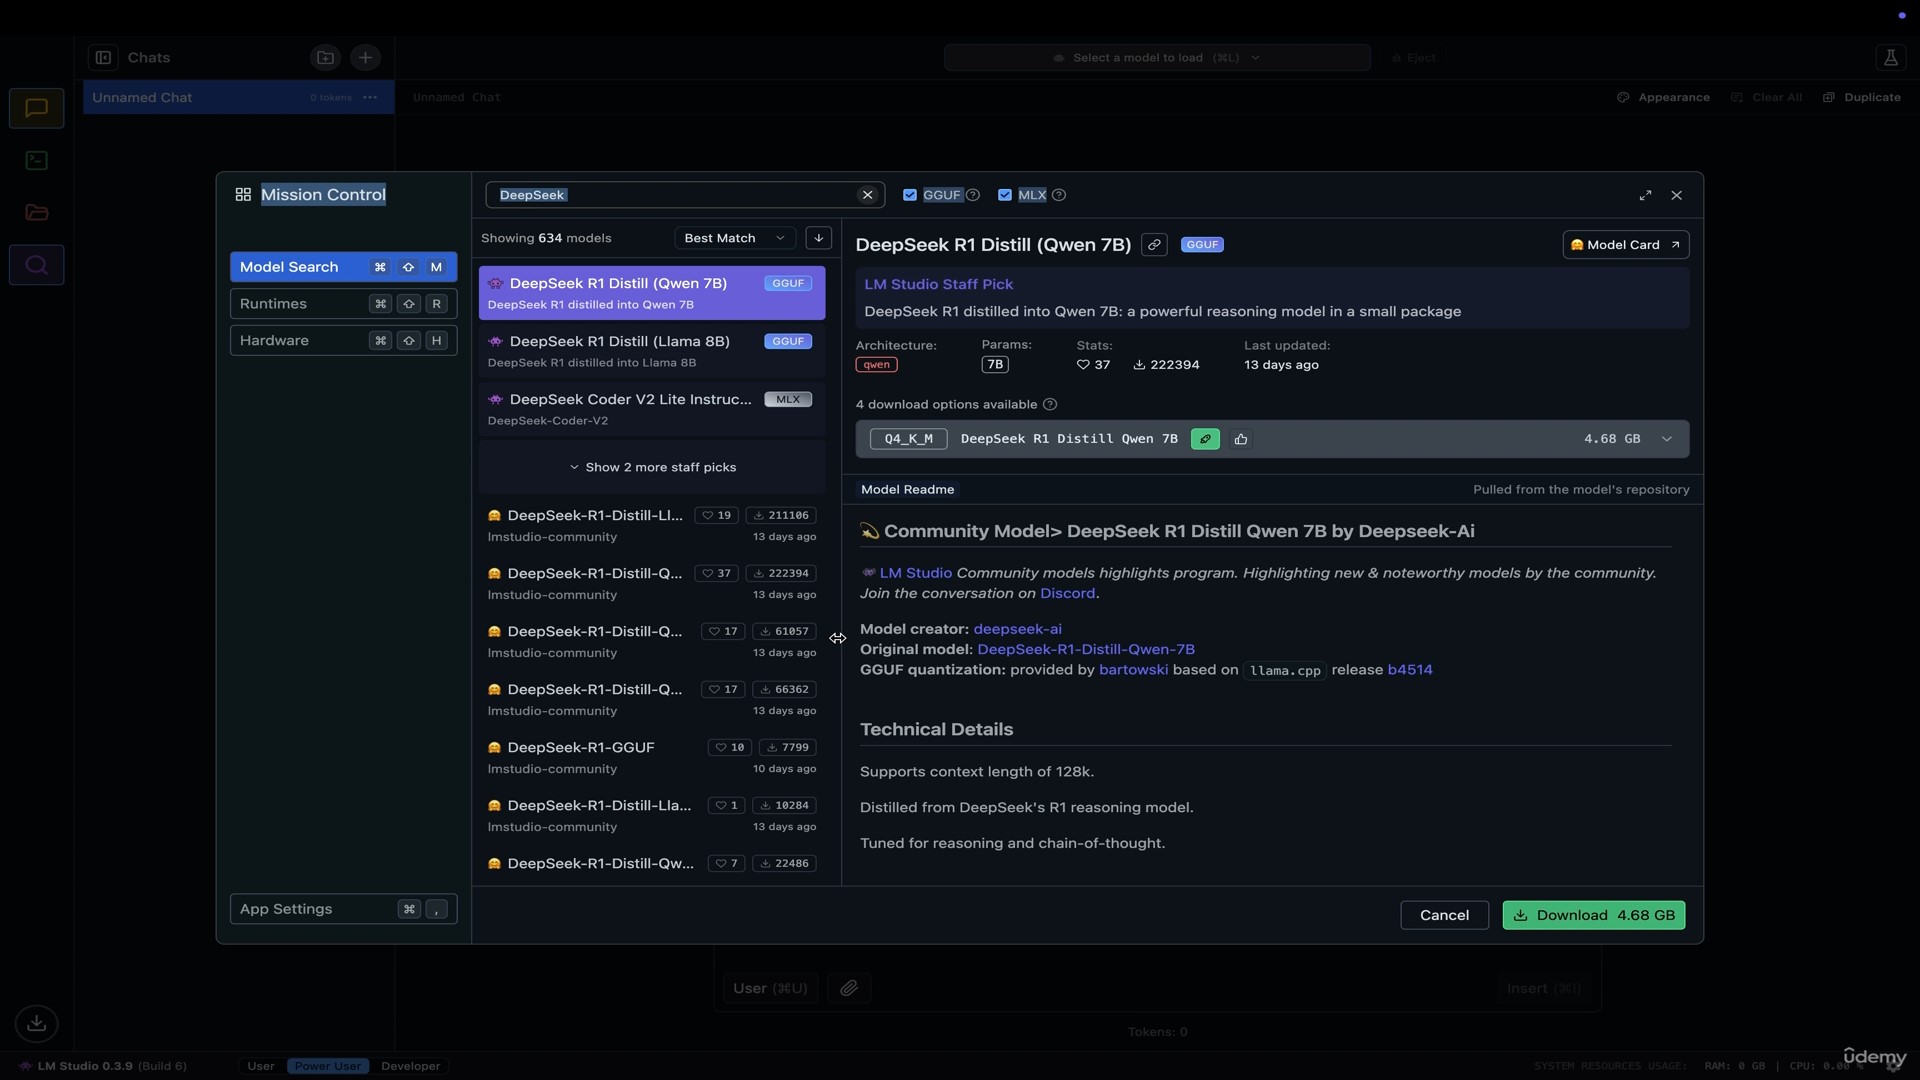
Task: Expand the Q4_K_M download options chevron
Action: click(x=1667, y=439)
